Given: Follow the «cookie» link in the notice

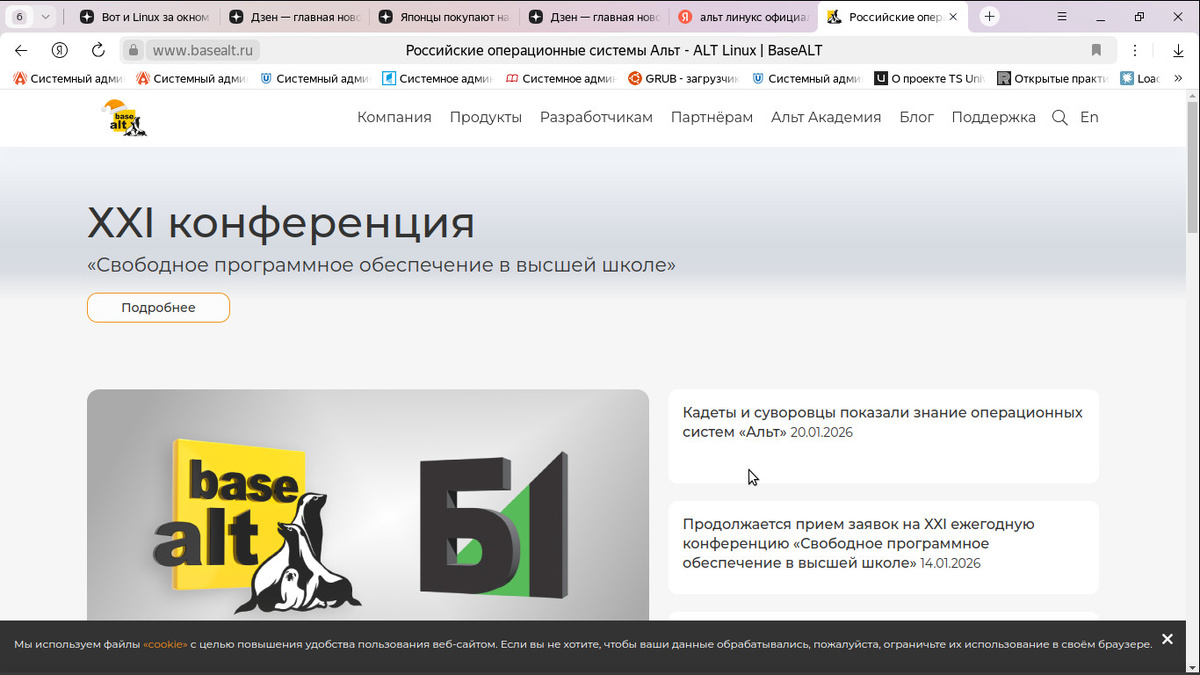Looking at the screenshot, I should (165, 644).
